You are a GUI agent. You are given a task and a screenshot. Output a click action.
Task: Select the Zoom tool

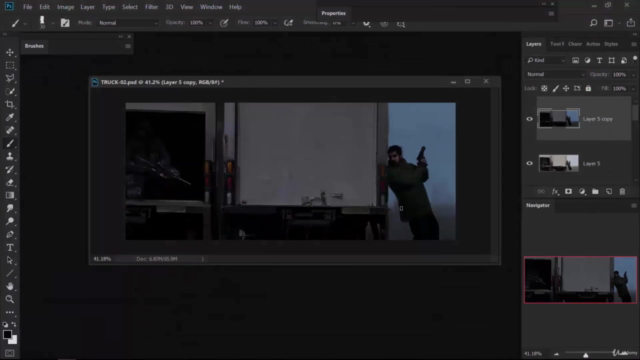(x=10, y=300)
